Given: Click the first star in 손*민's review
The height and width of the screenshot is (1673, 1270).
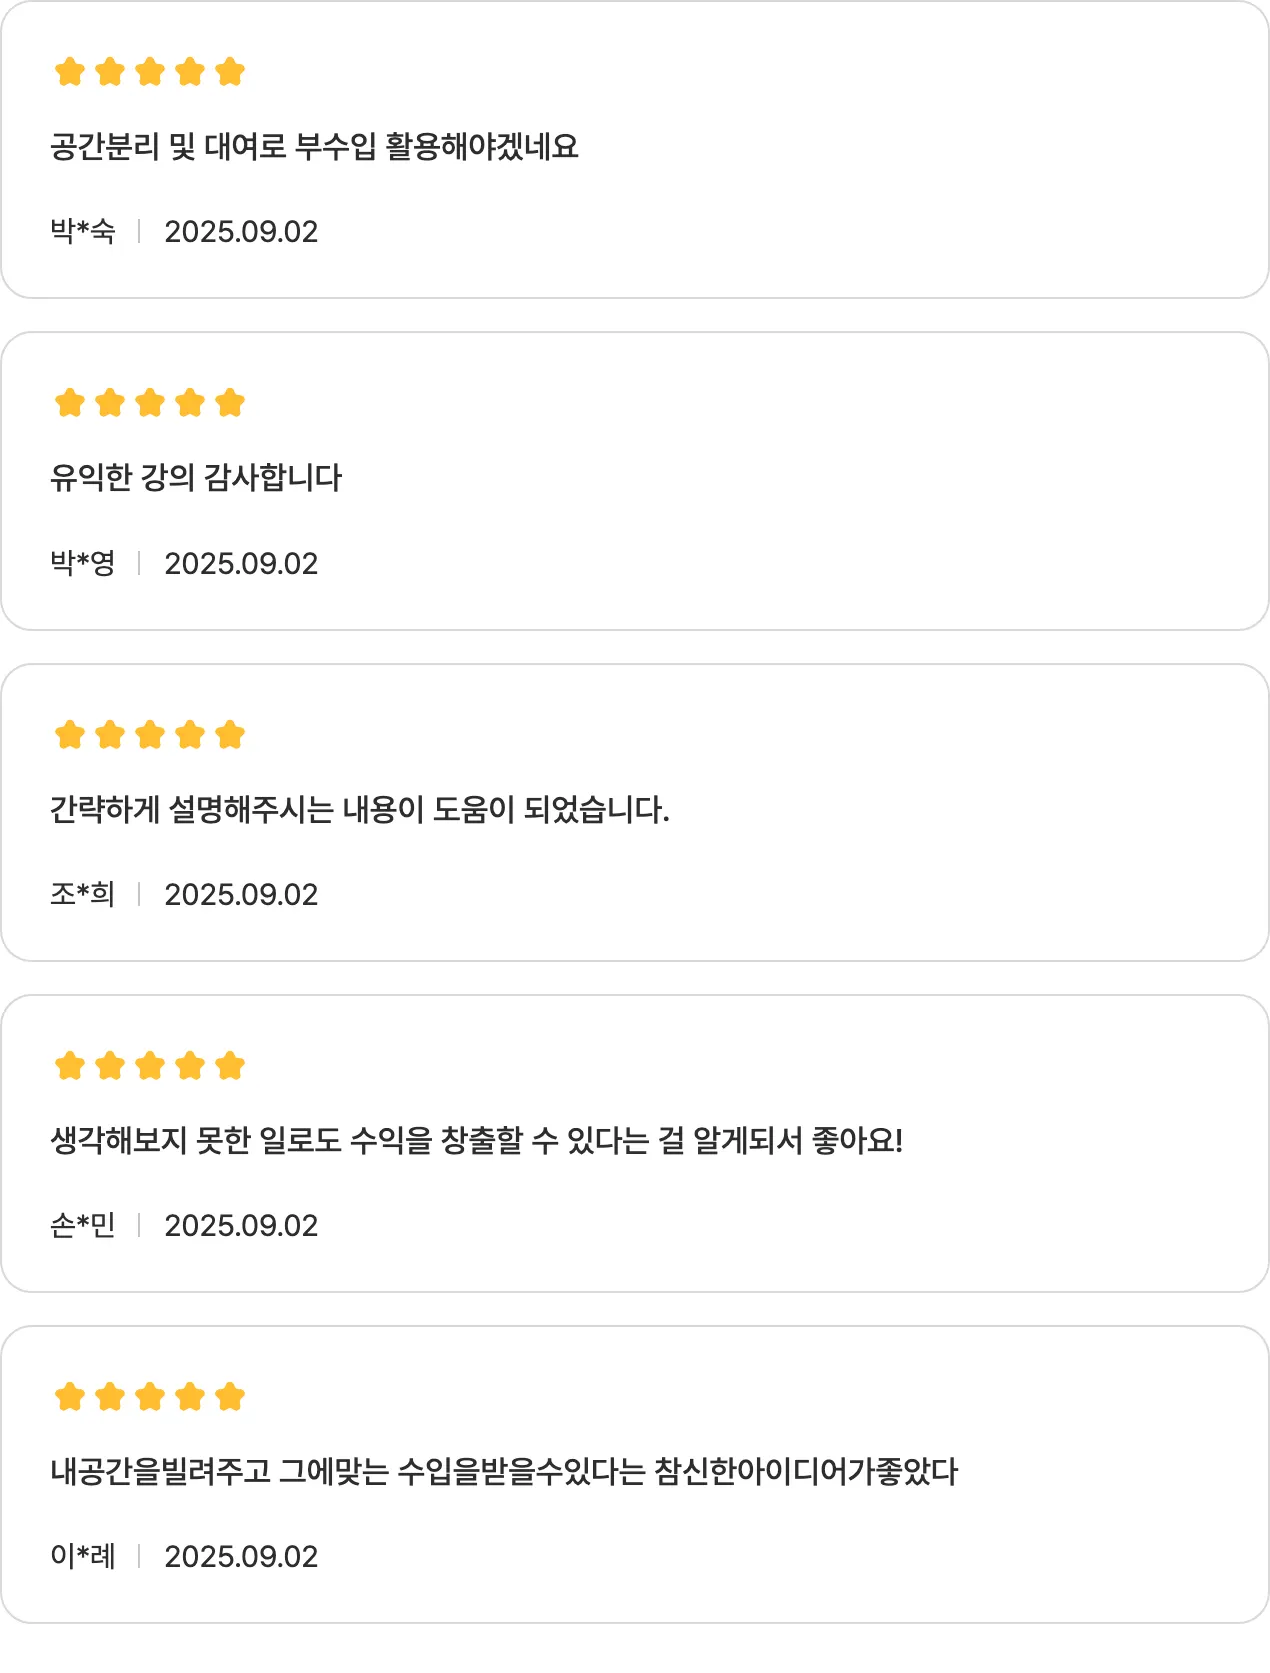Looking at the screenshot, I should click(70, 1066).
